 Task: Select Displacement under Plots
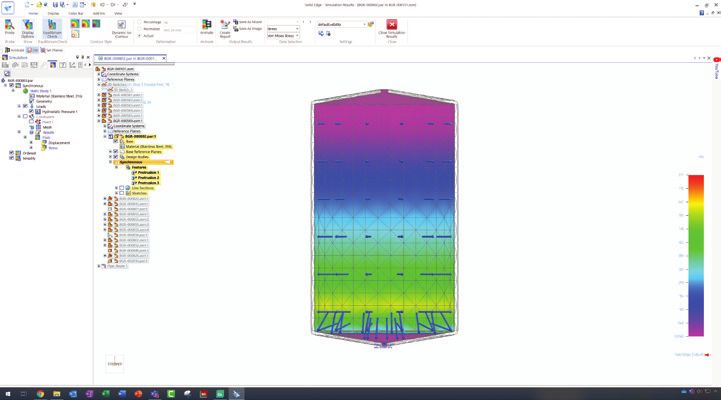point(59,143)
